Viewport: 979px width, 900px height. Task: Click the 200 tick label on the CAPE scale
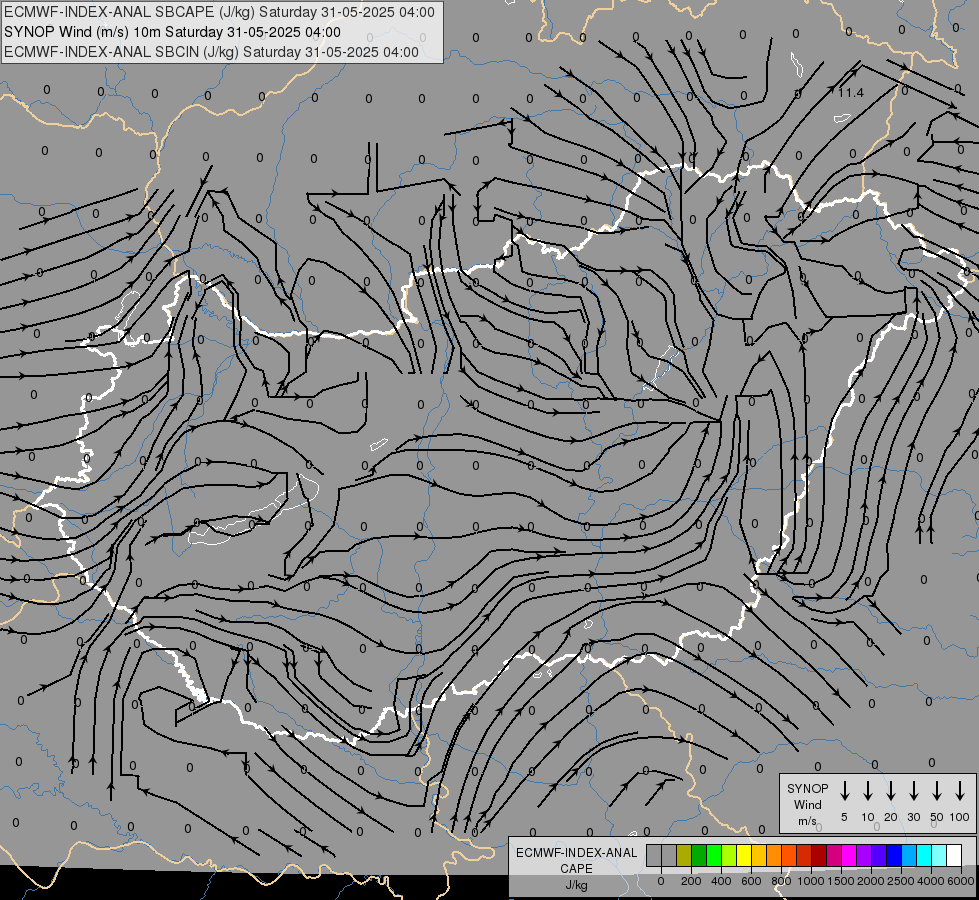tap(691, 881)
